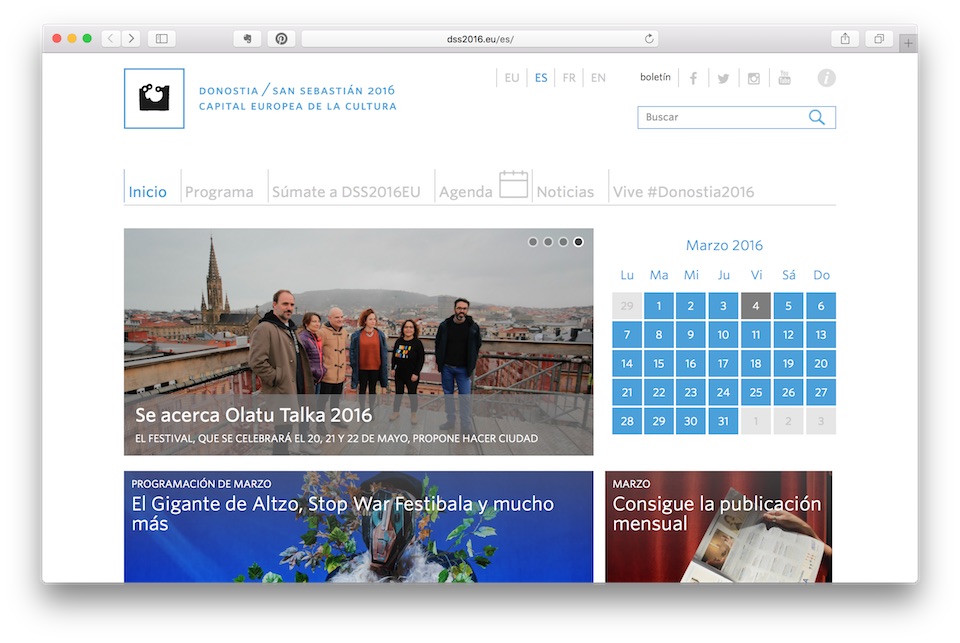Visit the YouTube channel icon
Image resolution: width=960 pixels, height=643 pixels.
784,78
